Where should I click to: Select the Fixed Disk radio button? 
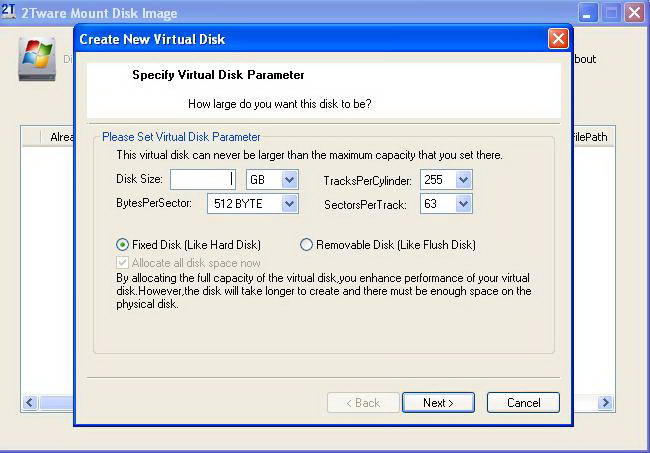(x=123, y=244)
